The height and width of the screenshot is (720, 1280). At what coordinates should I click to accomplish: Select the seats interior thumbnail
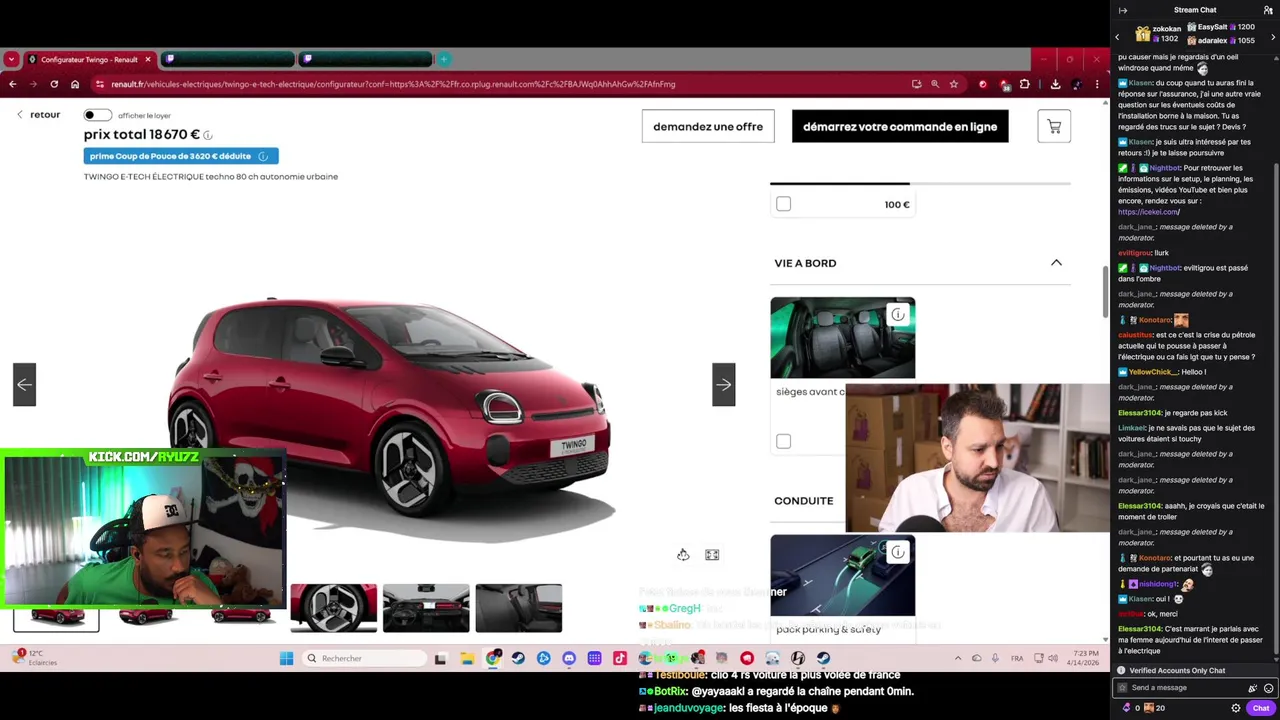pos(518,608)
